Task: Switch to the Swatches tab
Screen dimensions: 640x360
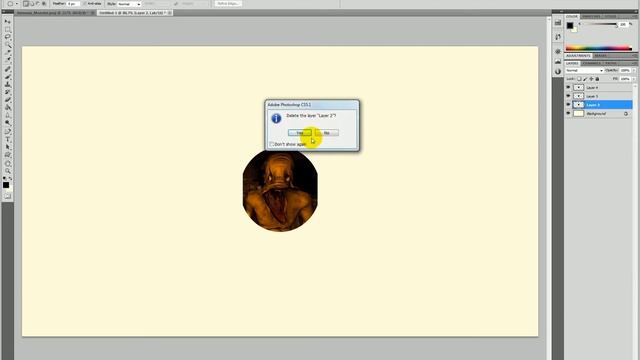Action: [591, 16]
